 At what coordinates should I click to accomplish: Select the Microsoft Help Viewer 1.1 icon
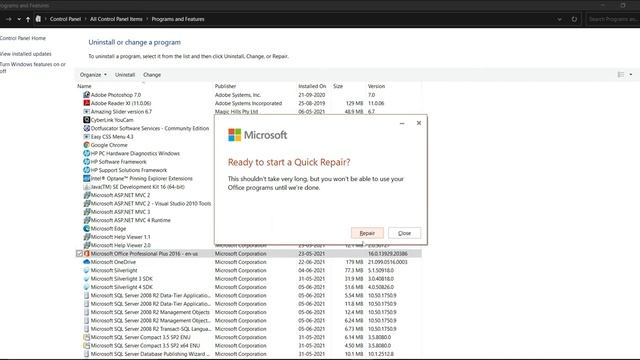point(87,237)
